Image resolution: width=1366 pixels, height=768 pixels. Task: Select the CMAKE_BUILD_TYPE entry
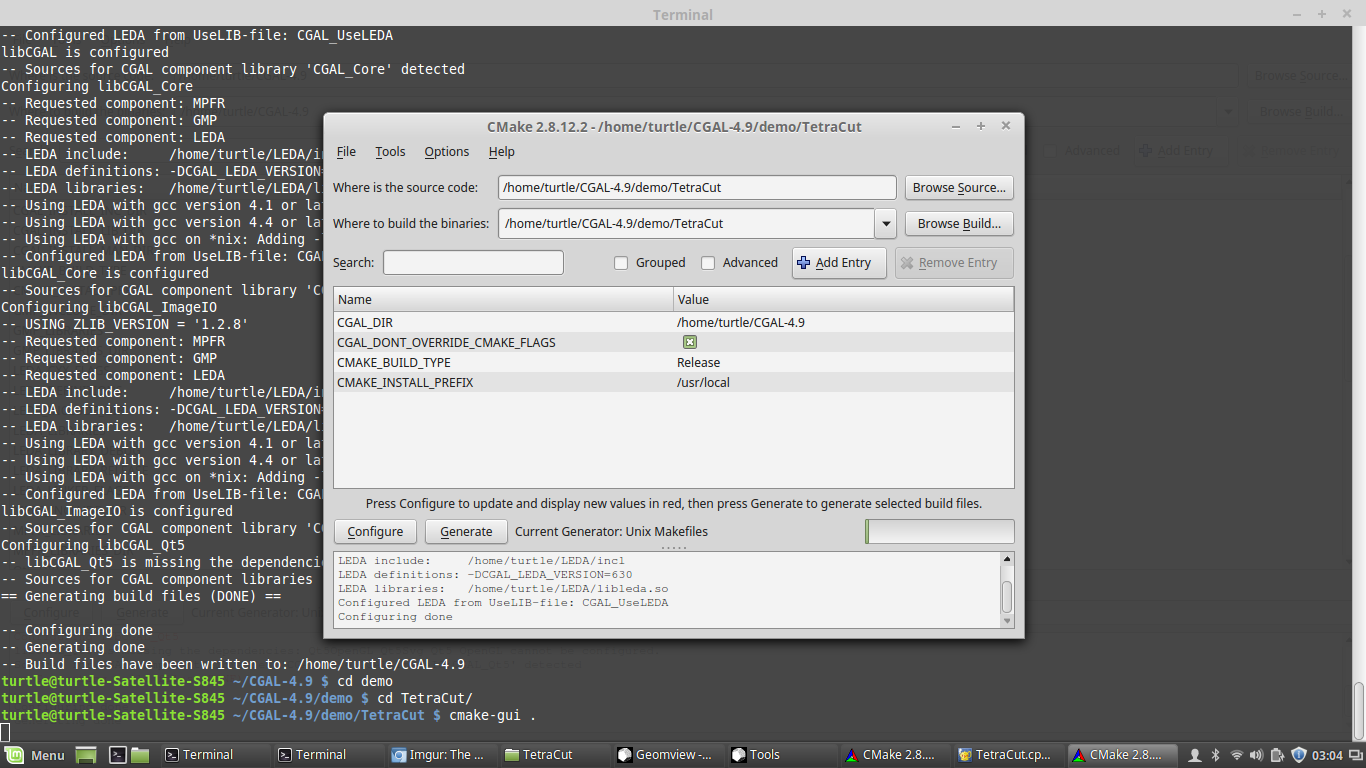click(394, 362)
